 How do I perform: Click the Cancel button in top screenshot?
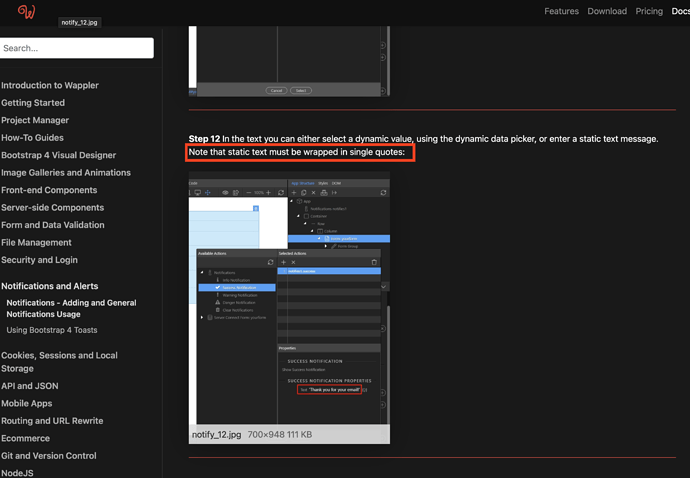click(x=276, y=90)
